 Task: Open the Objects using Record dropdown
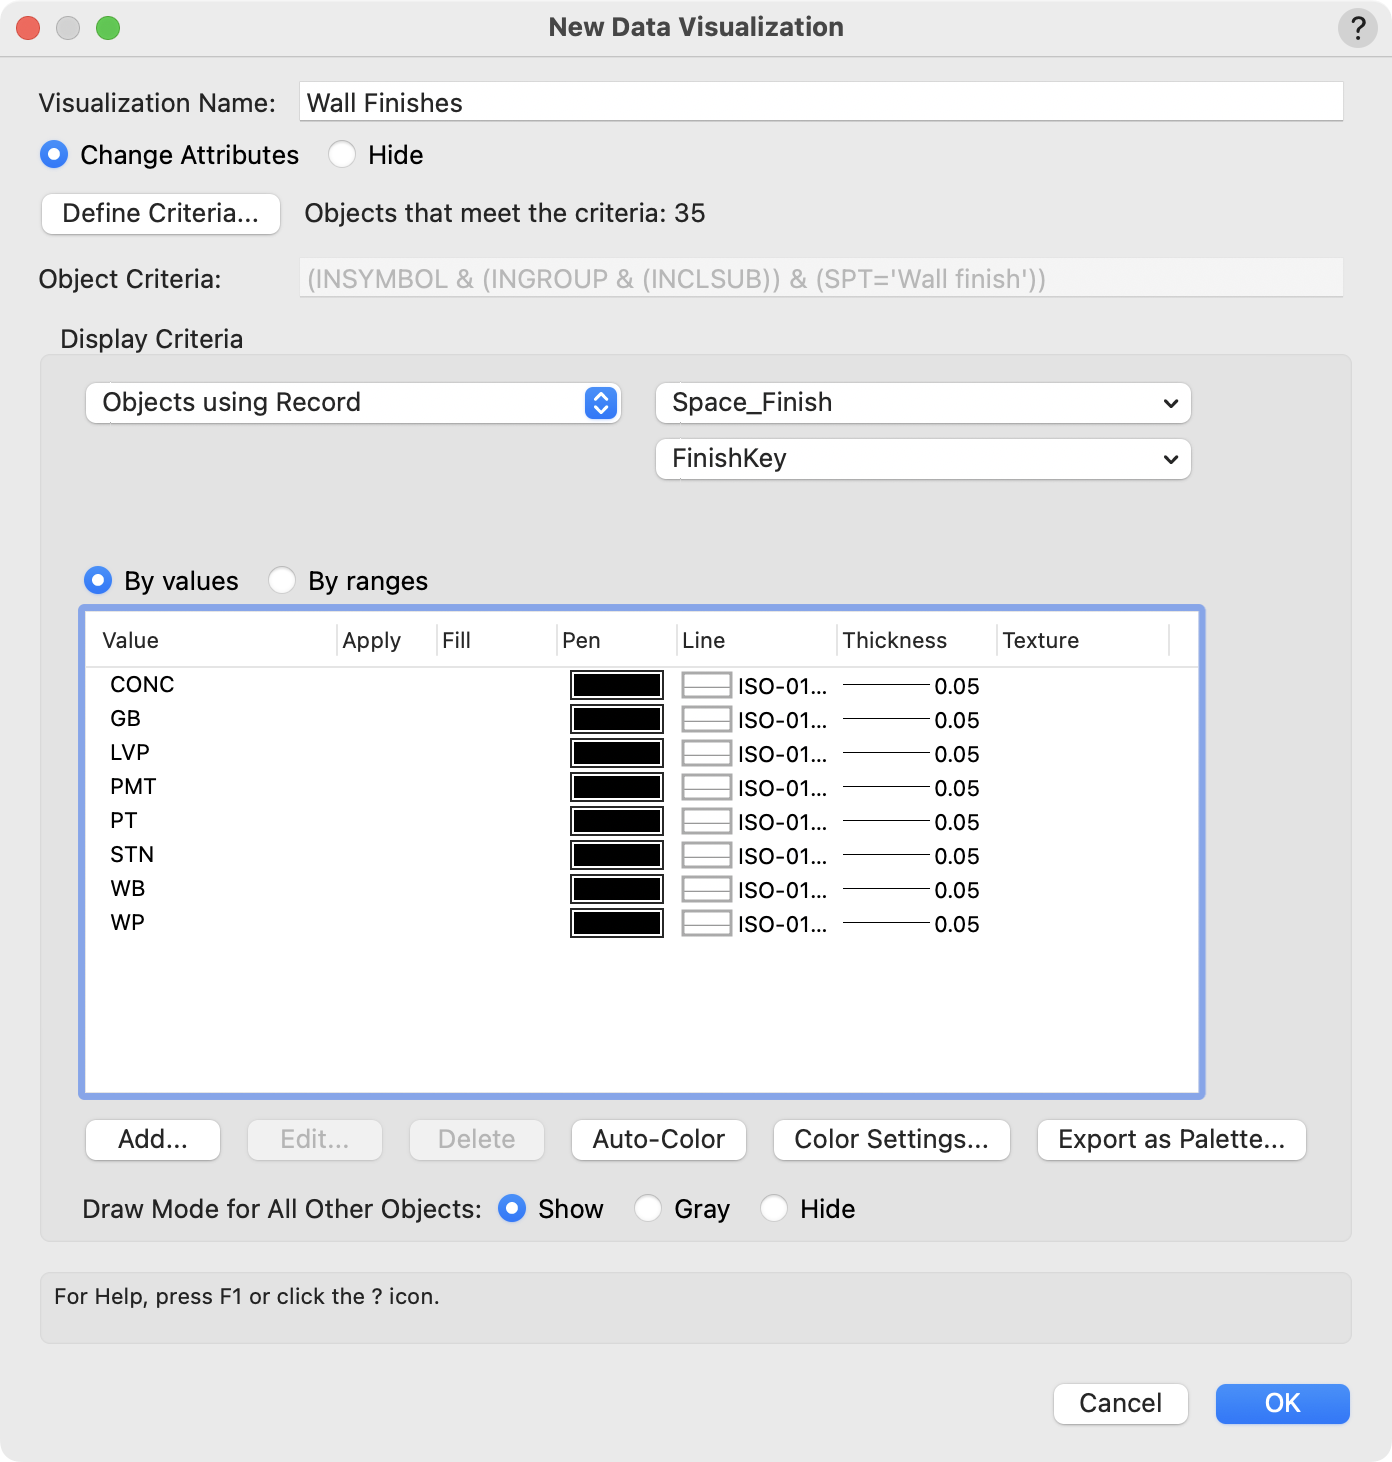click(x=353, y=403)
